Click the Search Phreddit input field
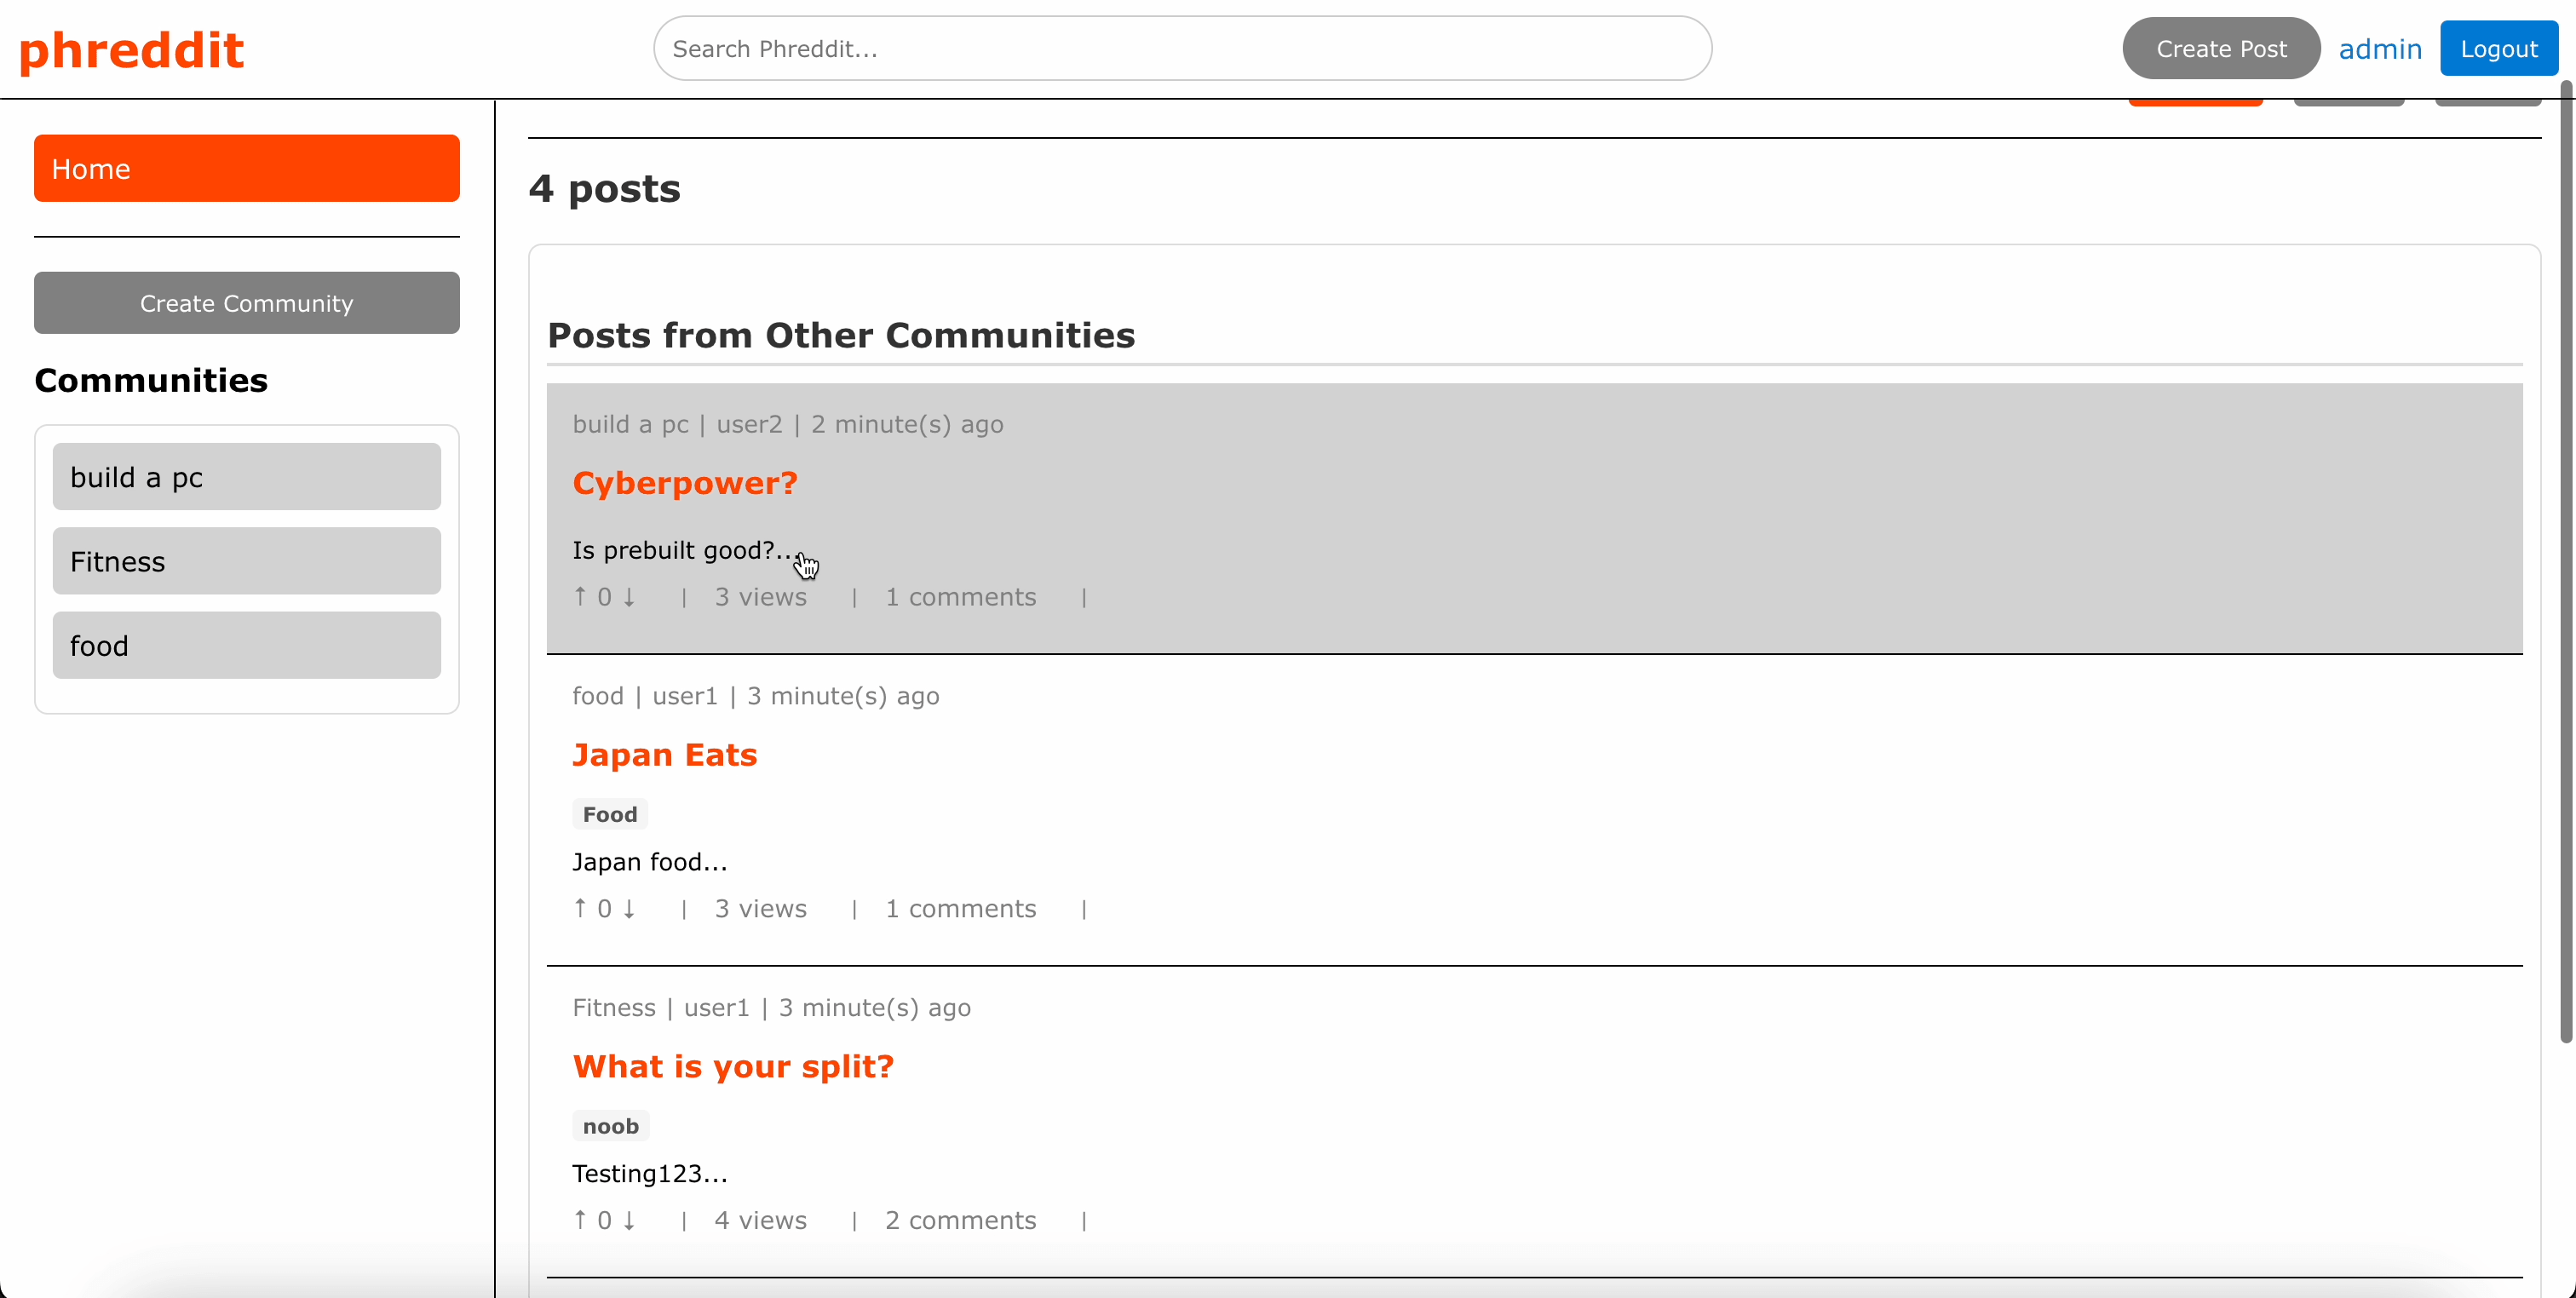Image resolution: width=2576 pixels, height=1298 pixels. pyautogui.click(x=1180, y=47)
